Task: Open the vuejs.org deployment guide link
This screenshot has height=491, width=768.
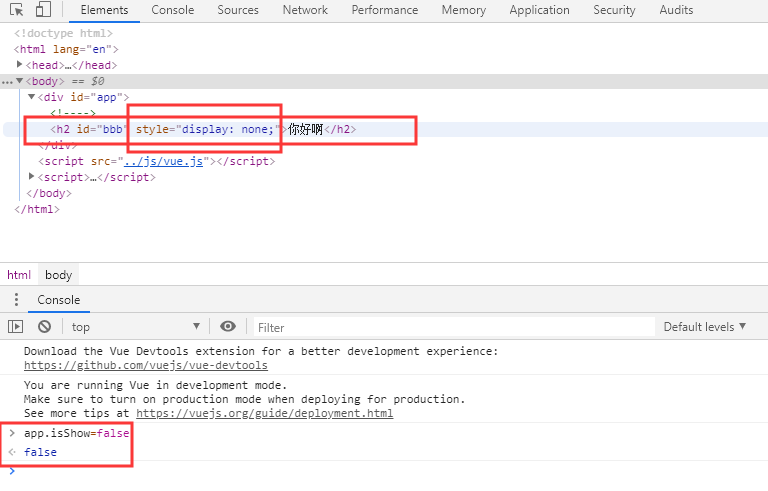Action: 264,414
